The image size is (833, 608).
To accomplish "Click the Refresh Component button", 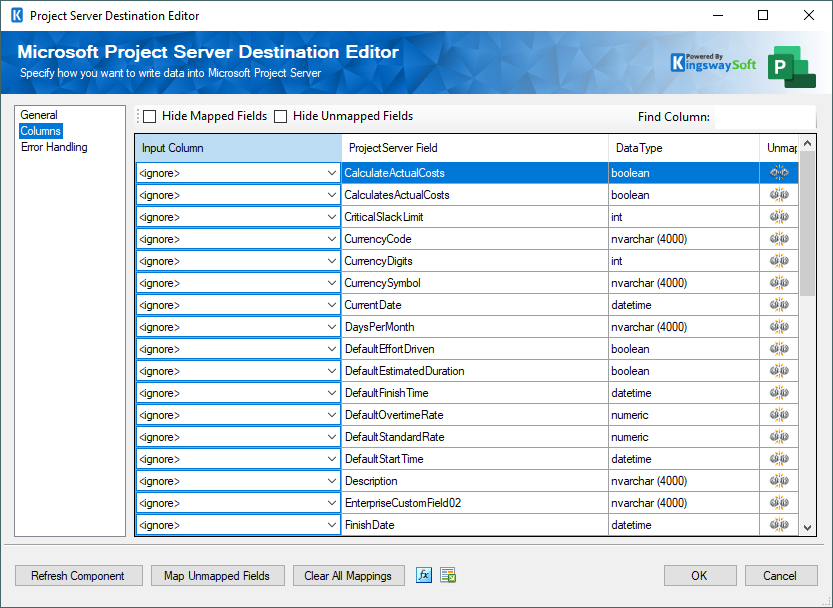I will click(79, 576).
